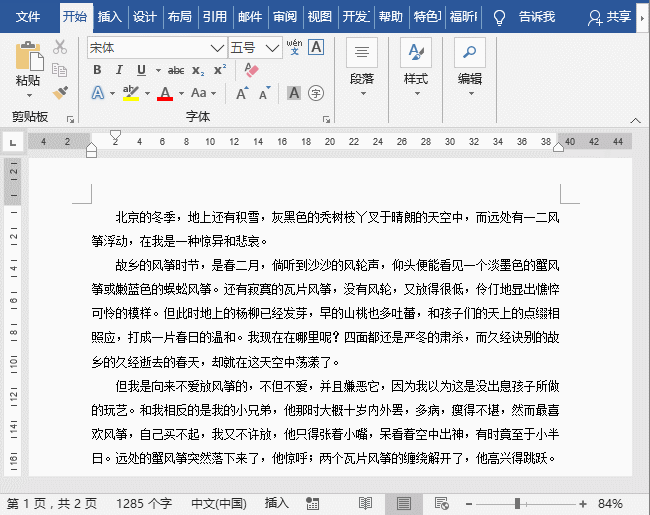The image size is (650, 515).
Task: Toggle Bold formatting
Action: click(97, 70)
